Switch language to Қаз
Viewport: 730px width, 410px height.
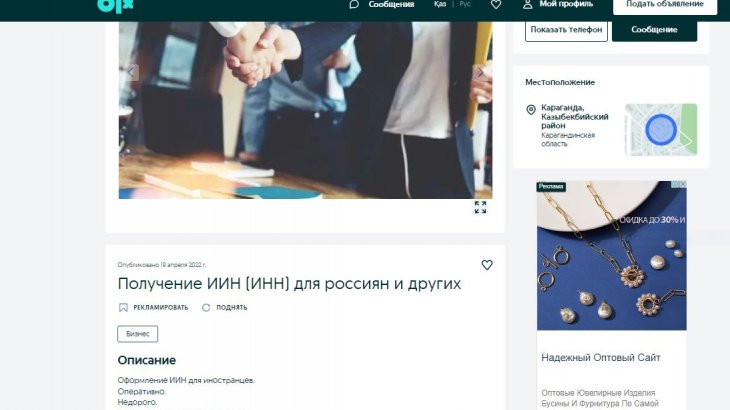pos(440,4)
